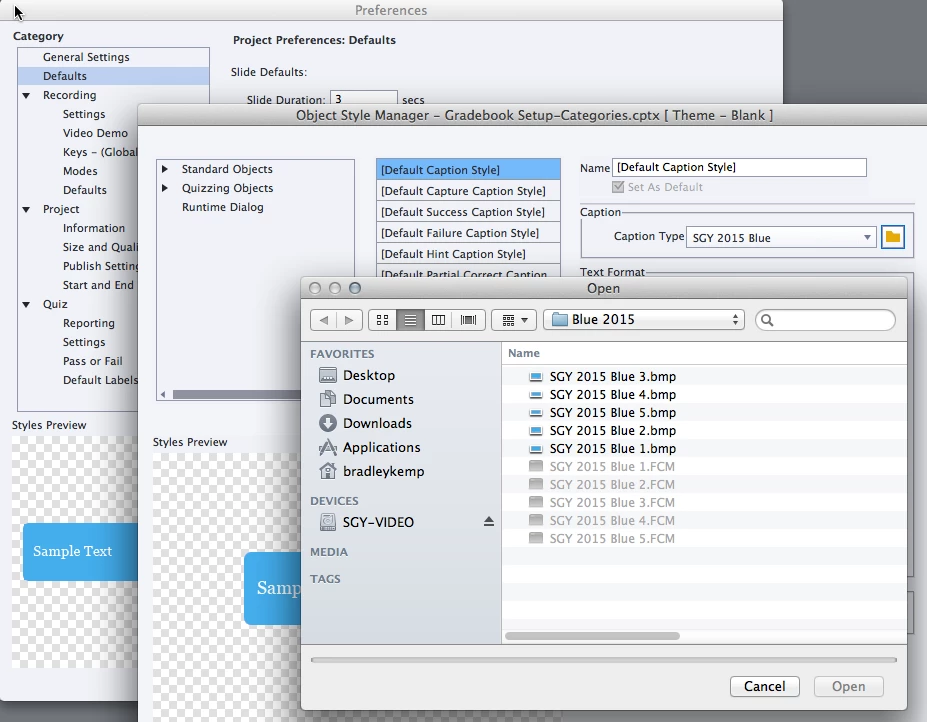The height and width of the screenshot is (722, 927).
Task: Collapse the Recording category in Preferences
Action: click(x=26, y=95)
